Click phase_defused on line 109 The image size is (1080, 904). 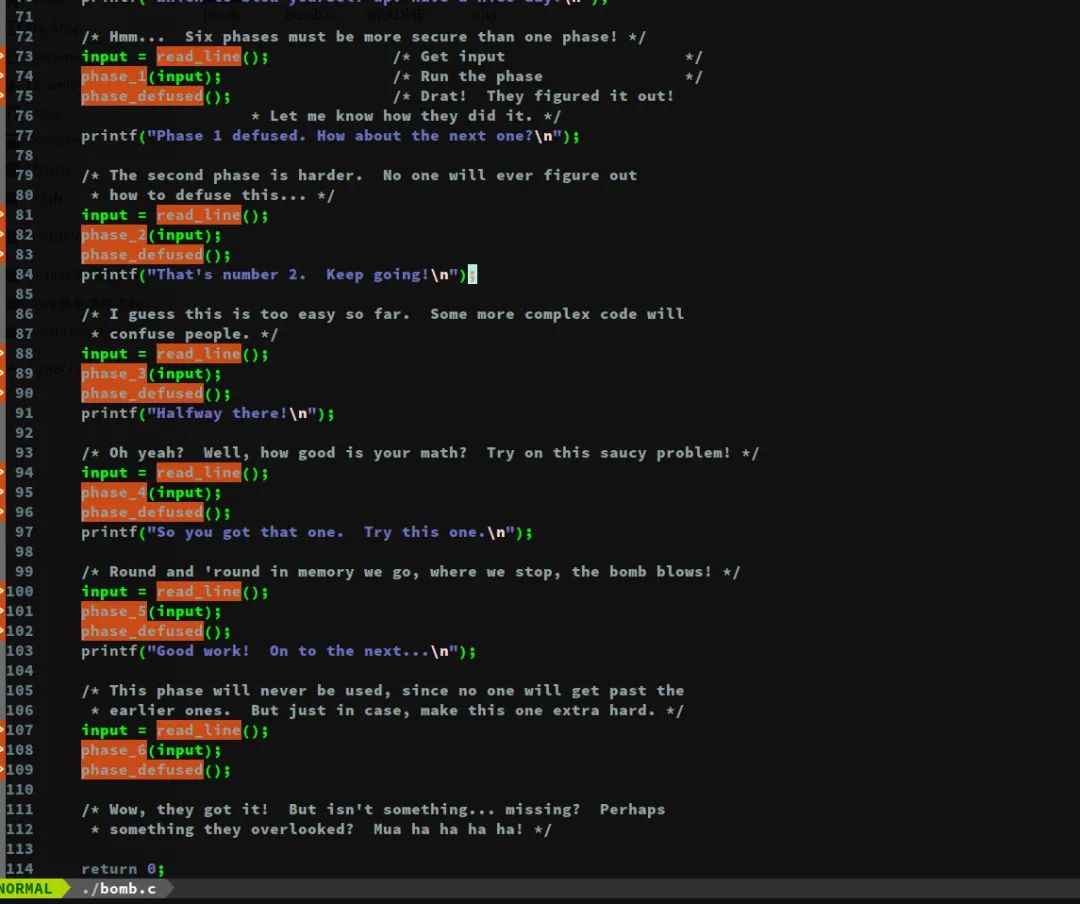142,770
